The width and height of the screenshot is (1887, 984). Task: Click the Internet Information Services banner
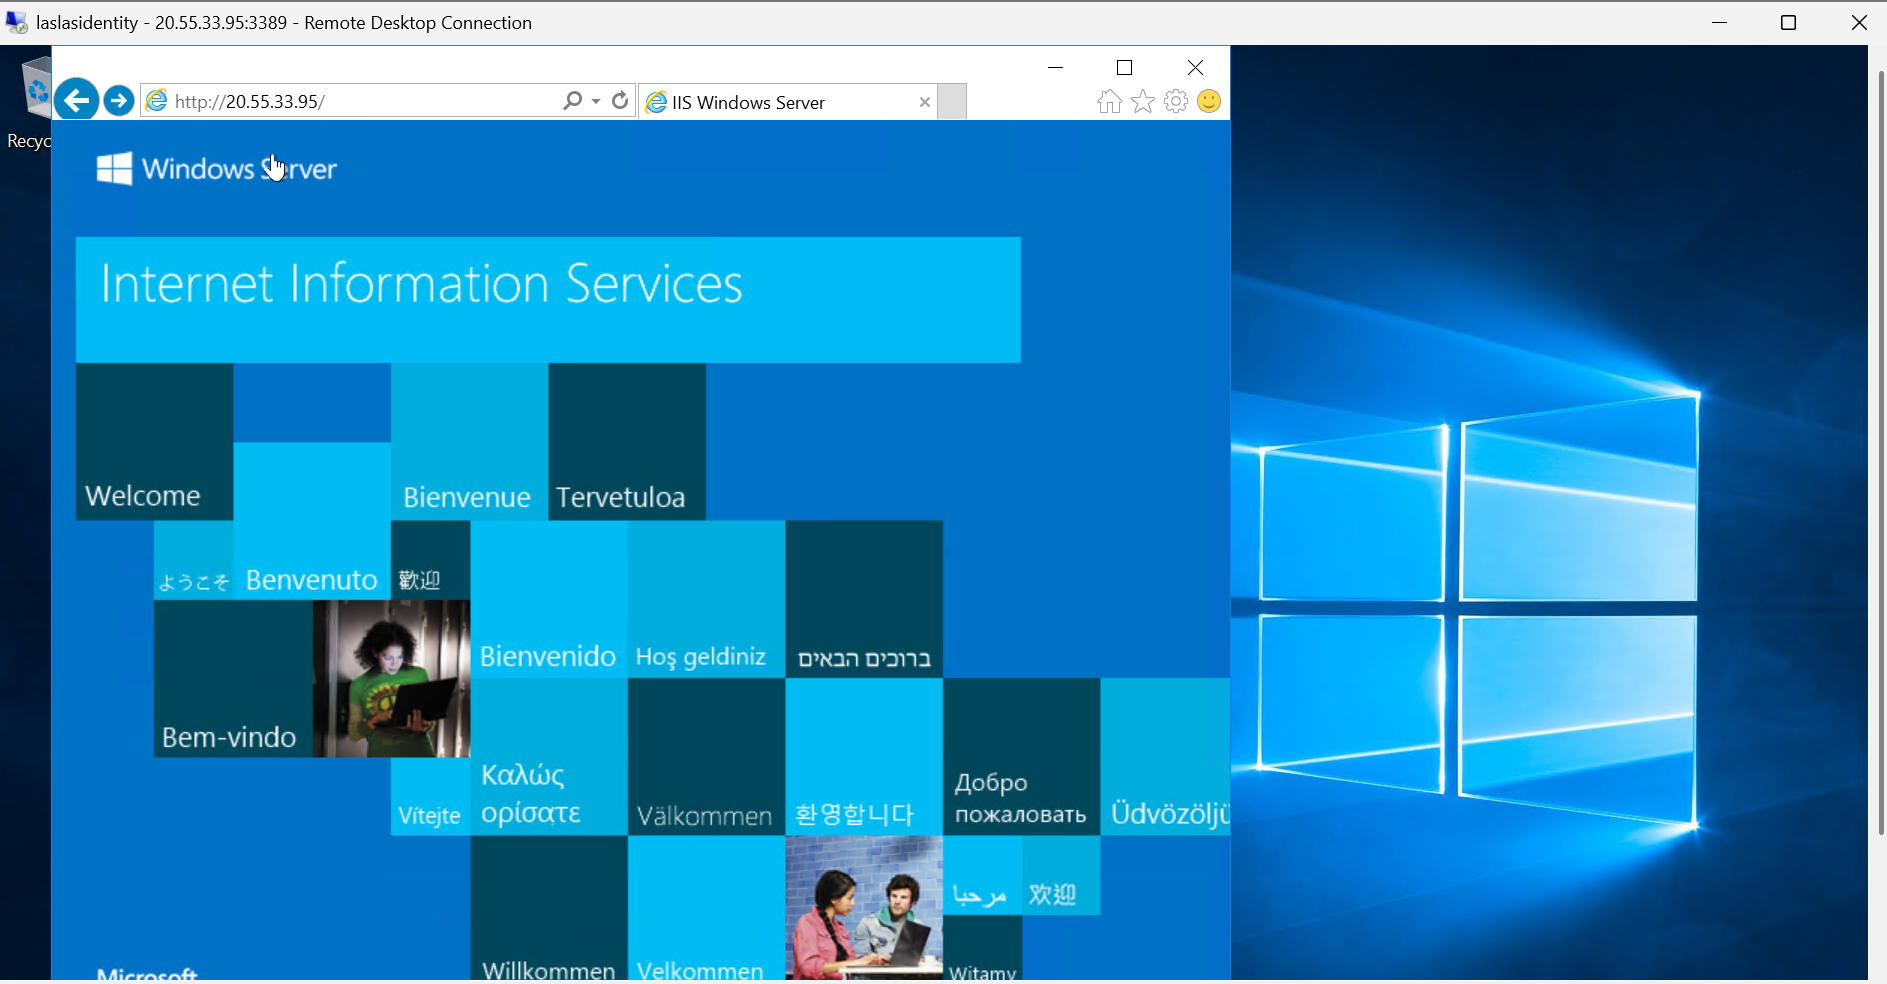click(x=548, y=299)
